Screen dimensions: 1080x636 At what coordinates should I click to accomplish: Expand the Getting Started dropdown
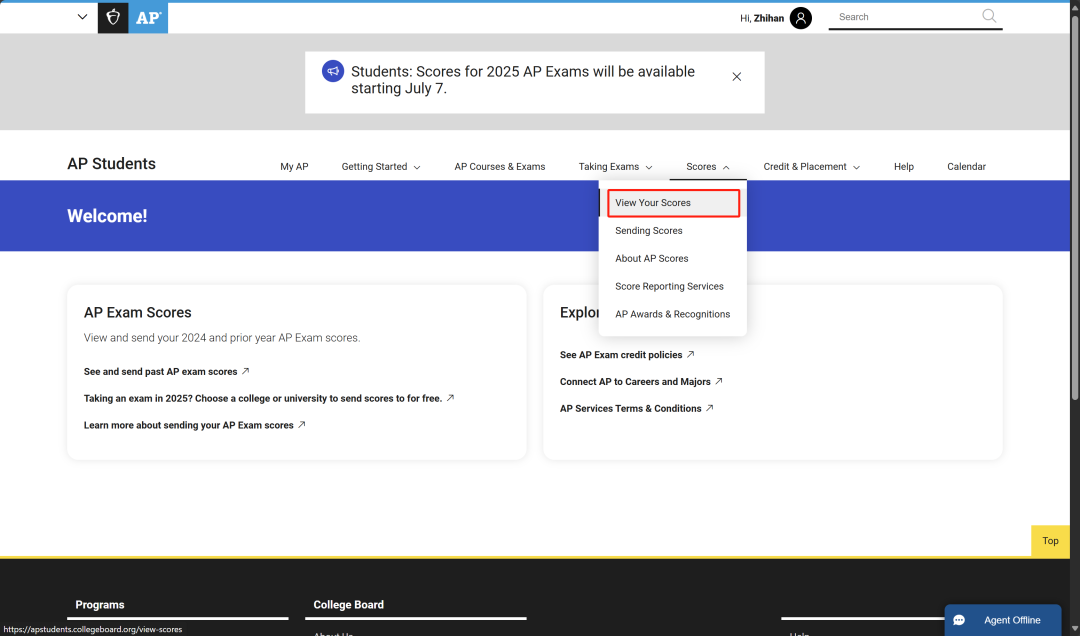[381, 167]
